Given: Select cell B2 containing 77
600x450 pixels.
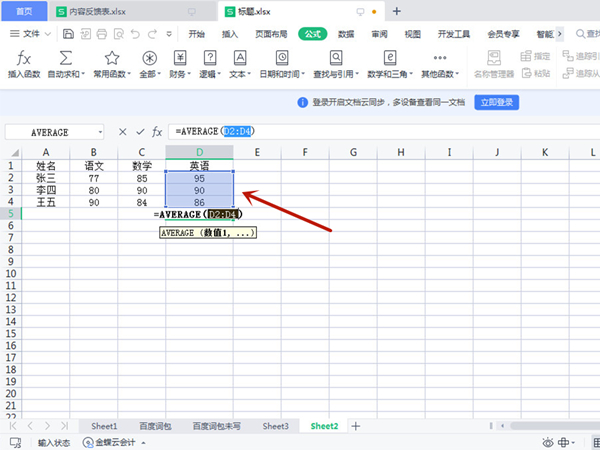Looking at the screenshot, I should [95, 177].
